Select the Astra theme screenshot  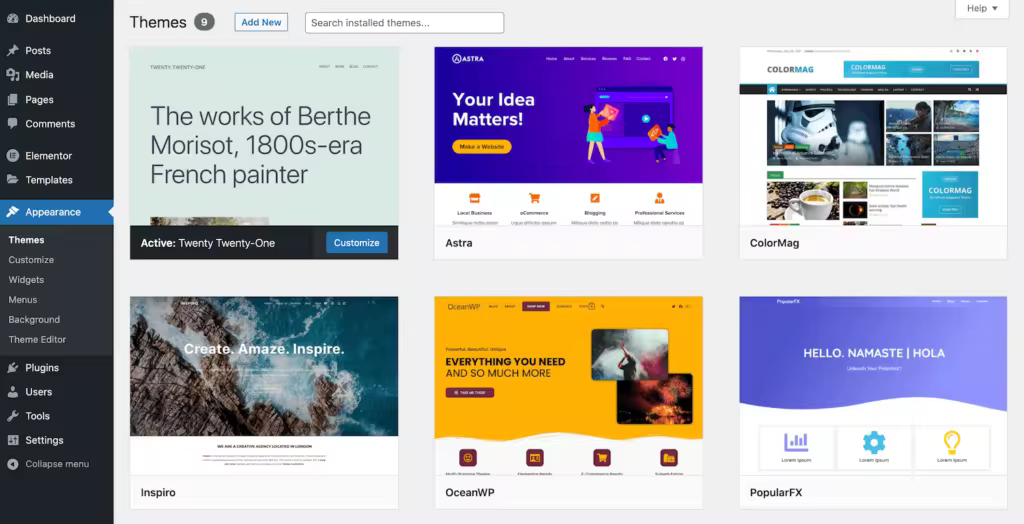coord(568,136)
